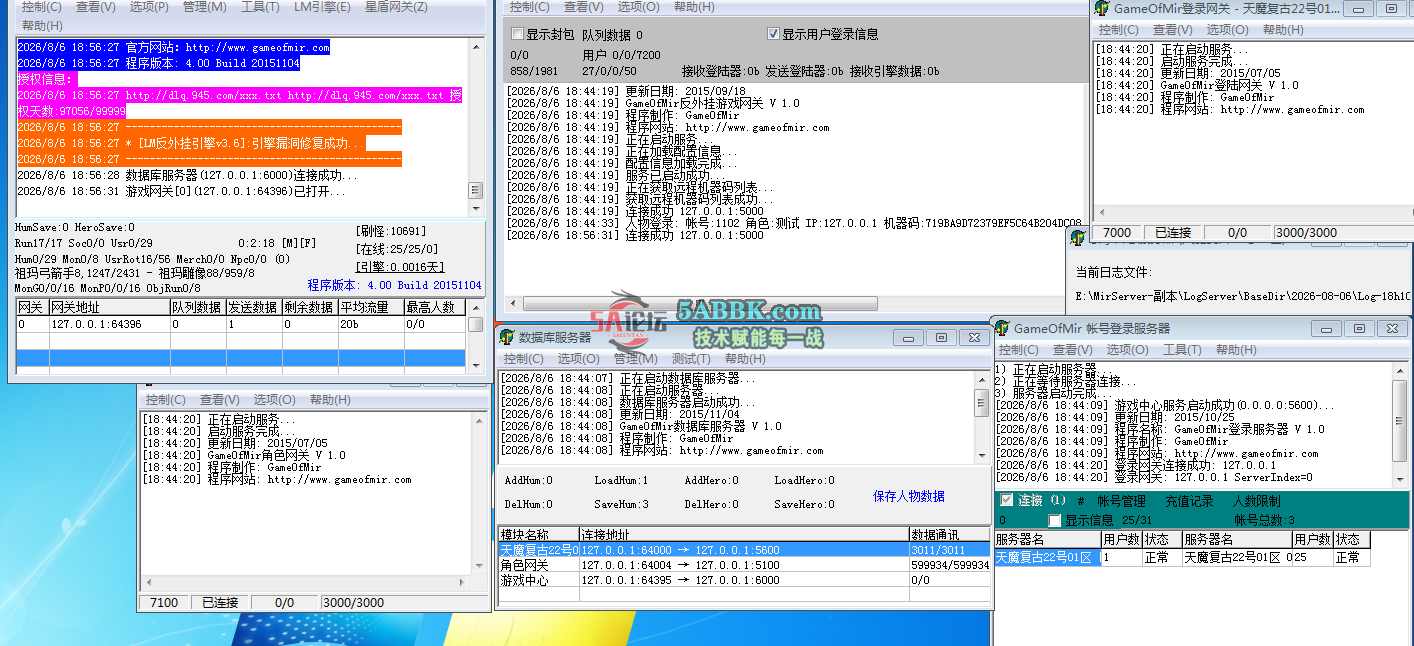Open the 星盾网关(Z) menu

pyautogui.click(x=395, y=7)
